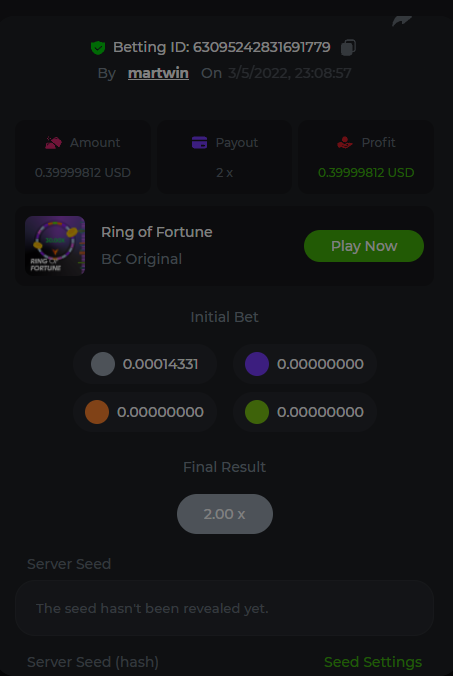The image size is (453, 676).
Task: Click the green profit amount value
Action: click(366, 172)
